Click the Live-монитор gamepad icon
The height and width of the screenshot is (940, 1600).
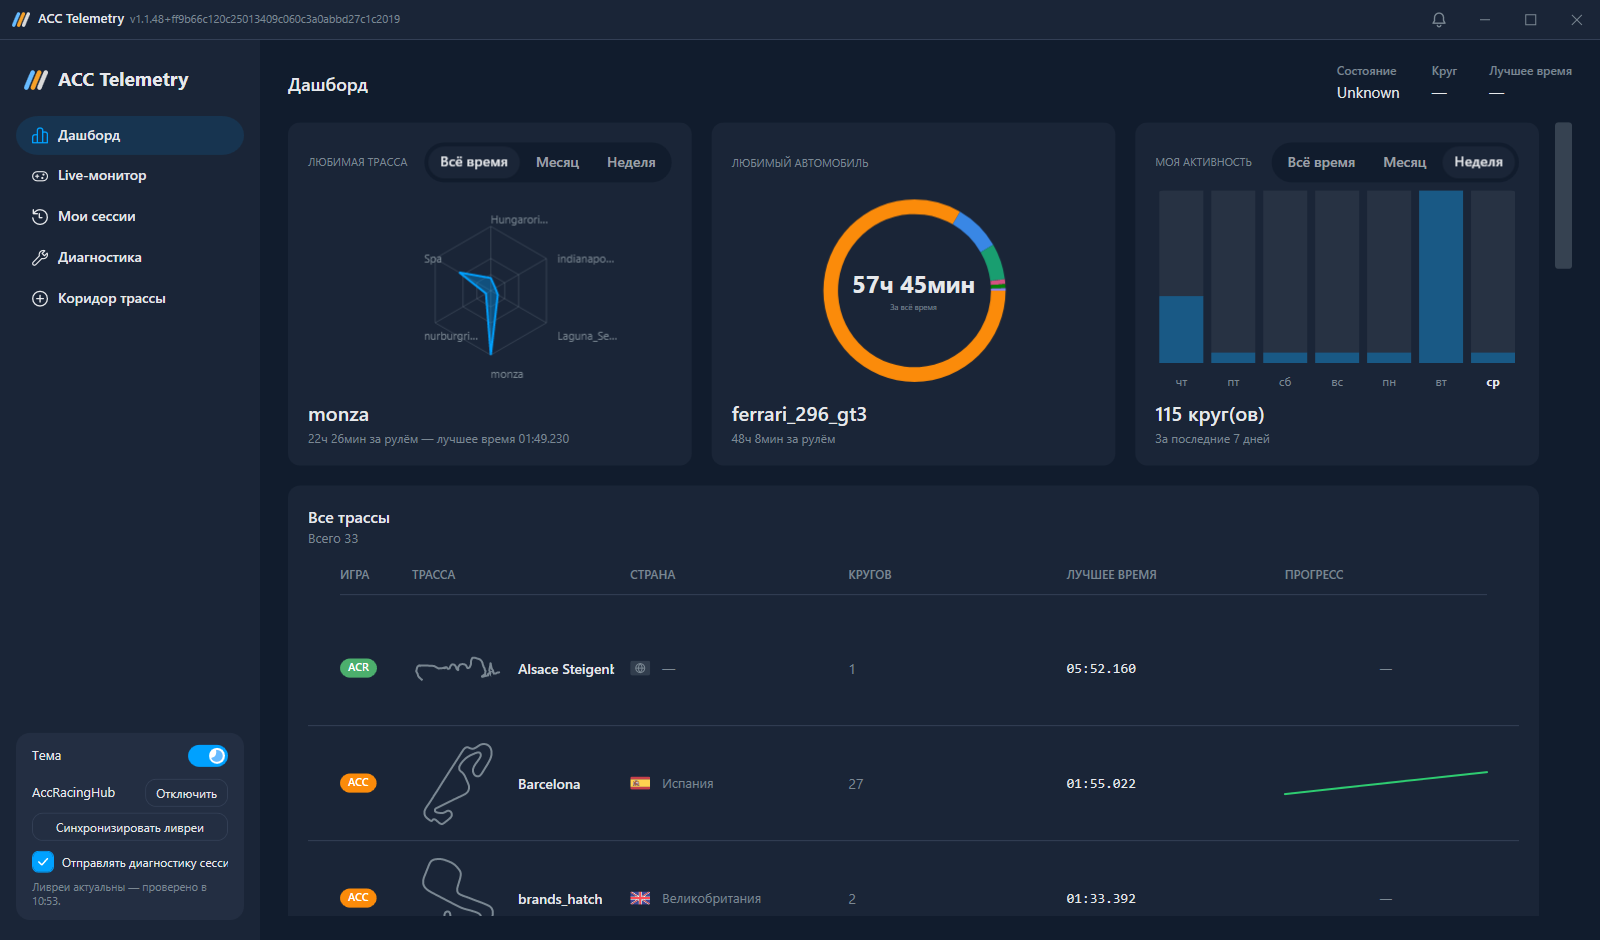(40, 176)
